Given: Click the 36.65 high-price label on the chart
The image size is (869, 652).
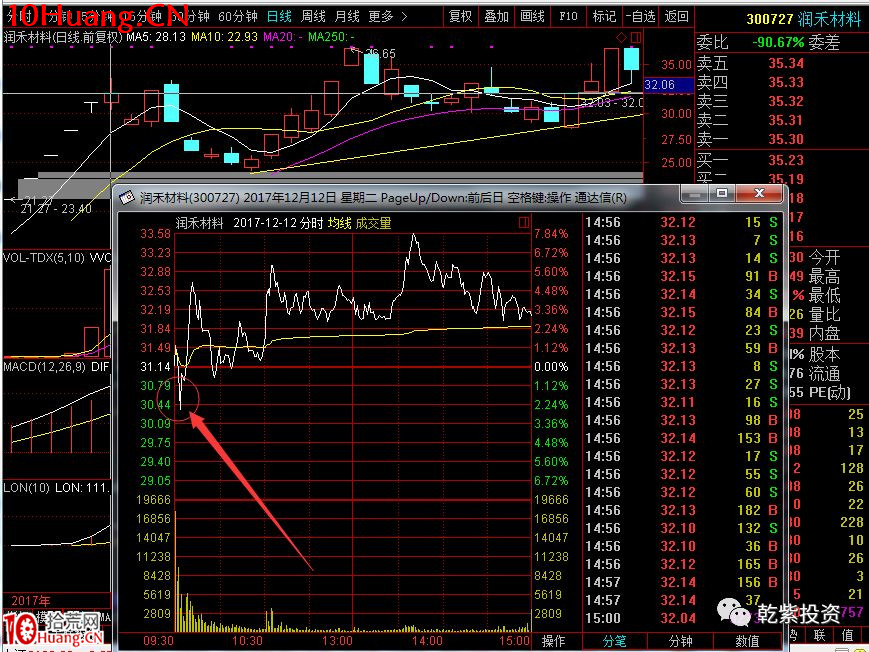Looking at the screenshot, I should tap(380, 54).
